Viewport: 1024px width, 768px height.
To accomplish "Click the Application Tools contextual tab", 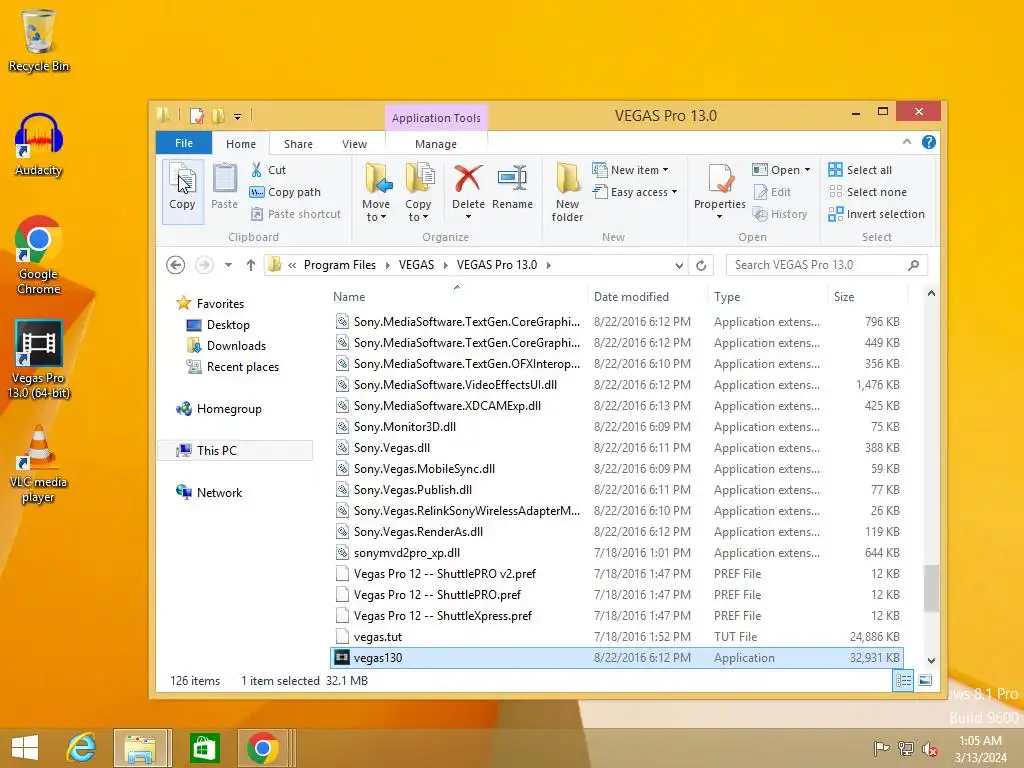I will [x=436, y=118].
